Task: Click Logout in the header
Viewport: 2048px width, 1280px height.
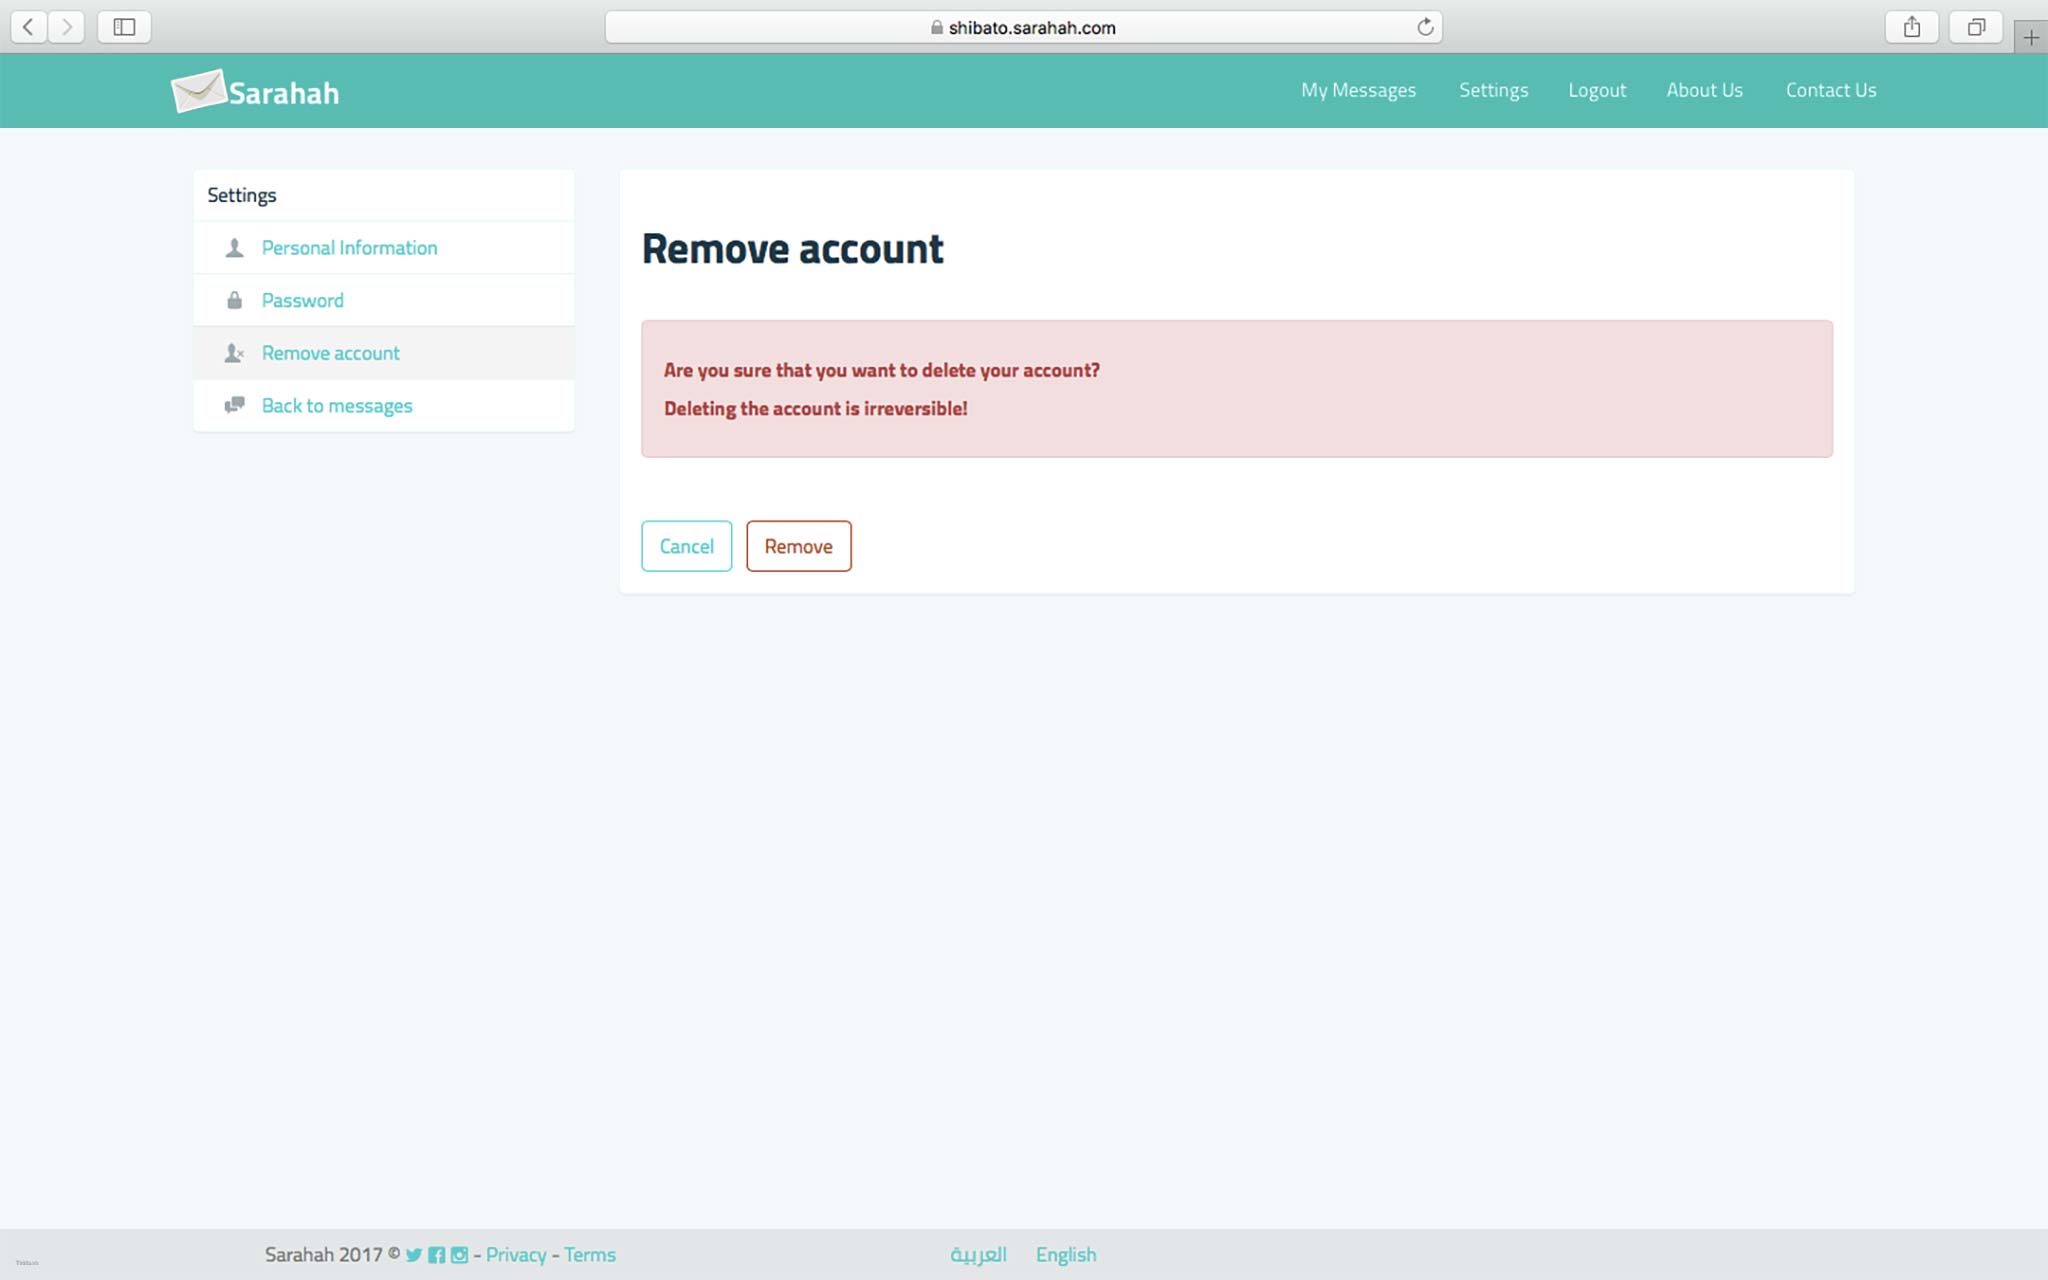Action: 1597,90
